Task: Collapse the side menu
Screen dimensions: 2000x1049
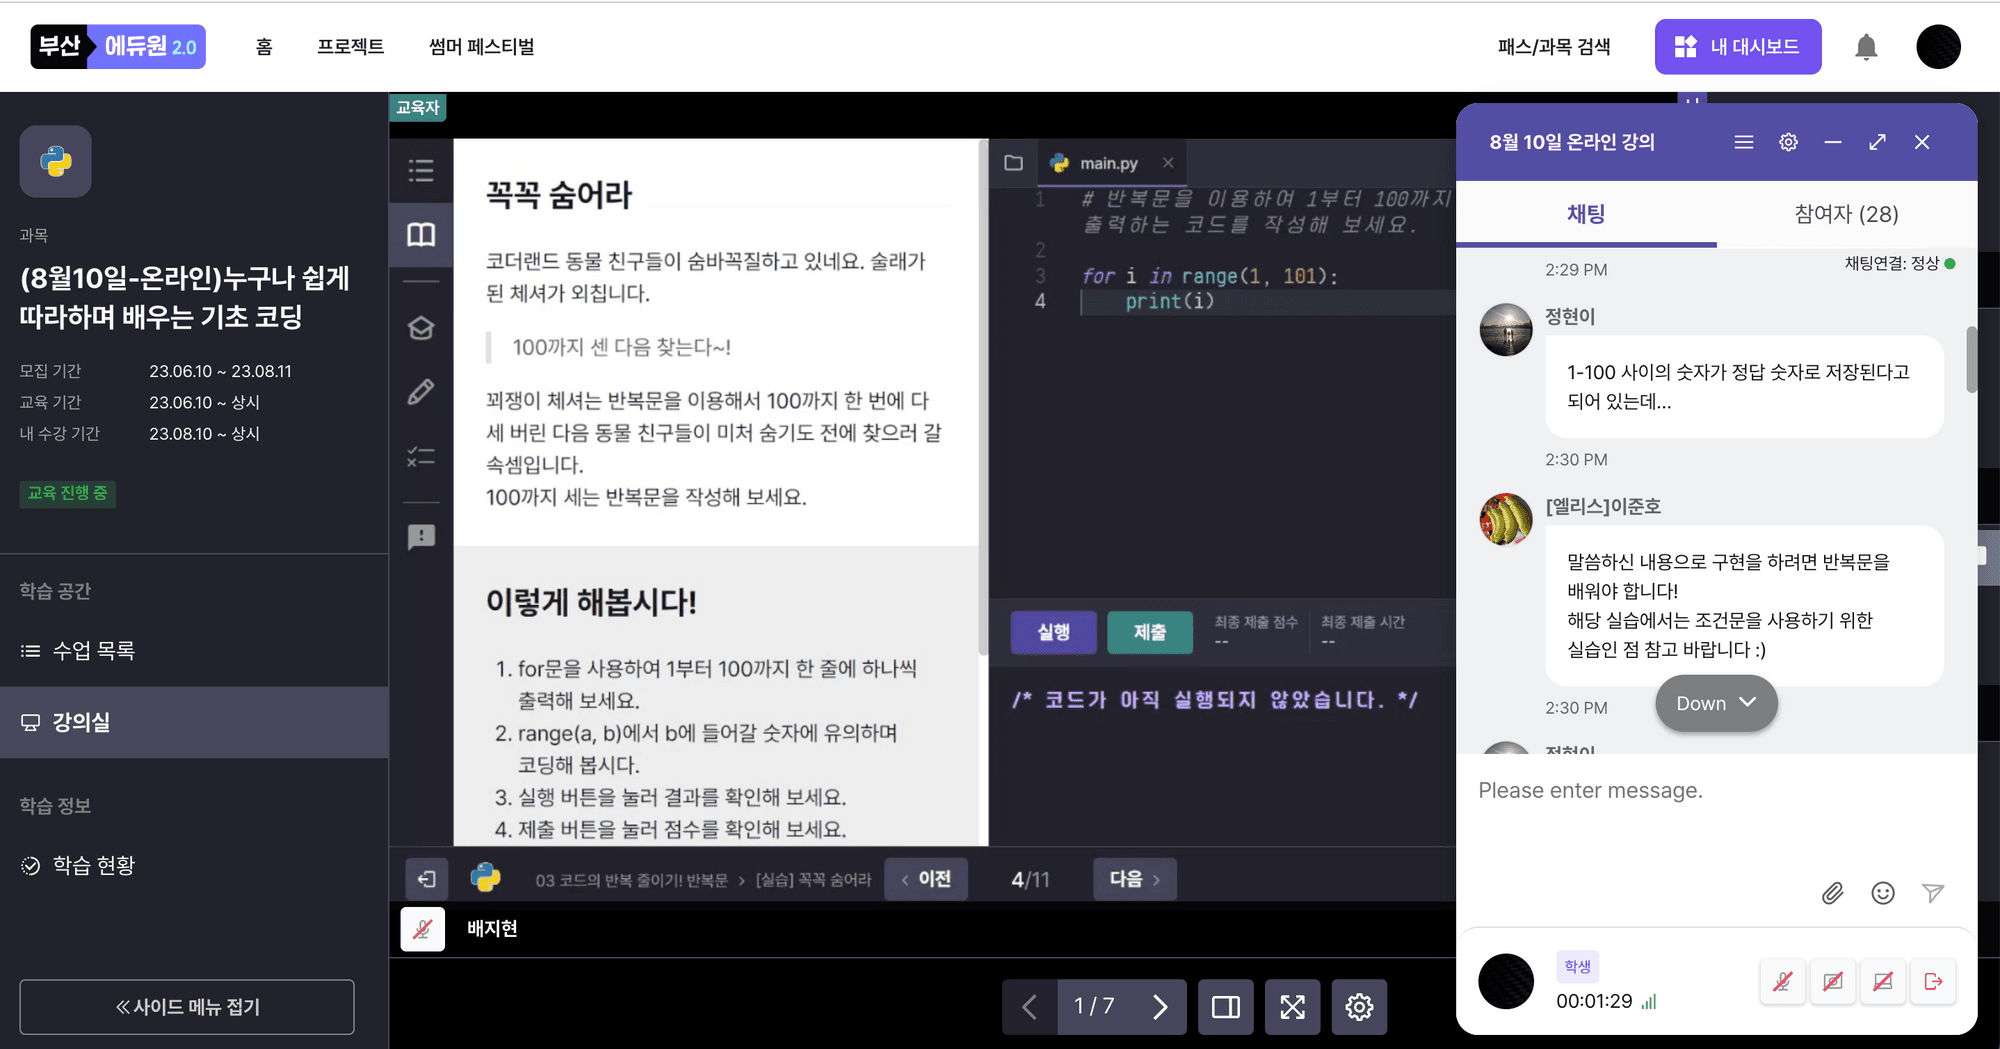Action: [x=187, y=1007]
